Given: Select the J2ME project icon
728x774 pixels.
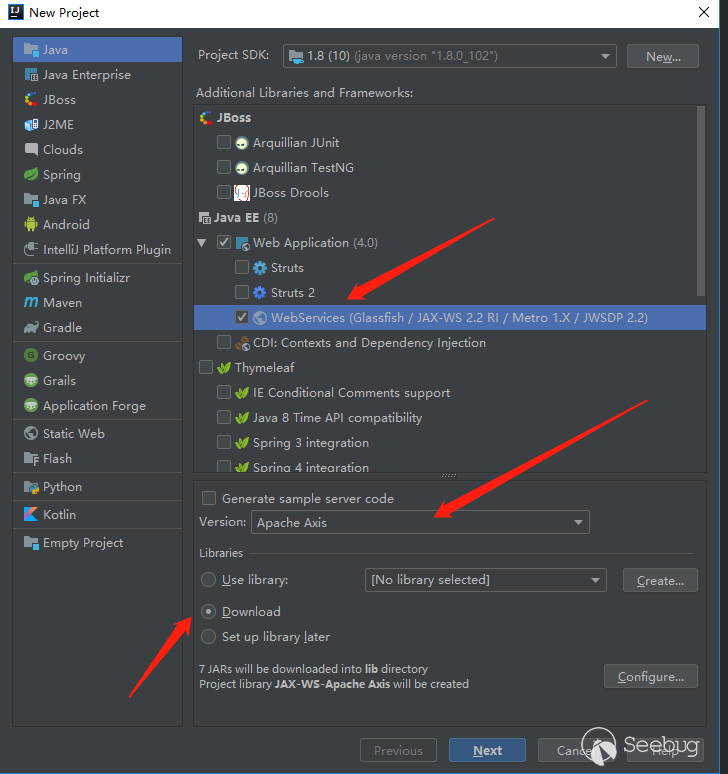Looking at the screenshot, I should pyautogui.click(x=31, y=124).
